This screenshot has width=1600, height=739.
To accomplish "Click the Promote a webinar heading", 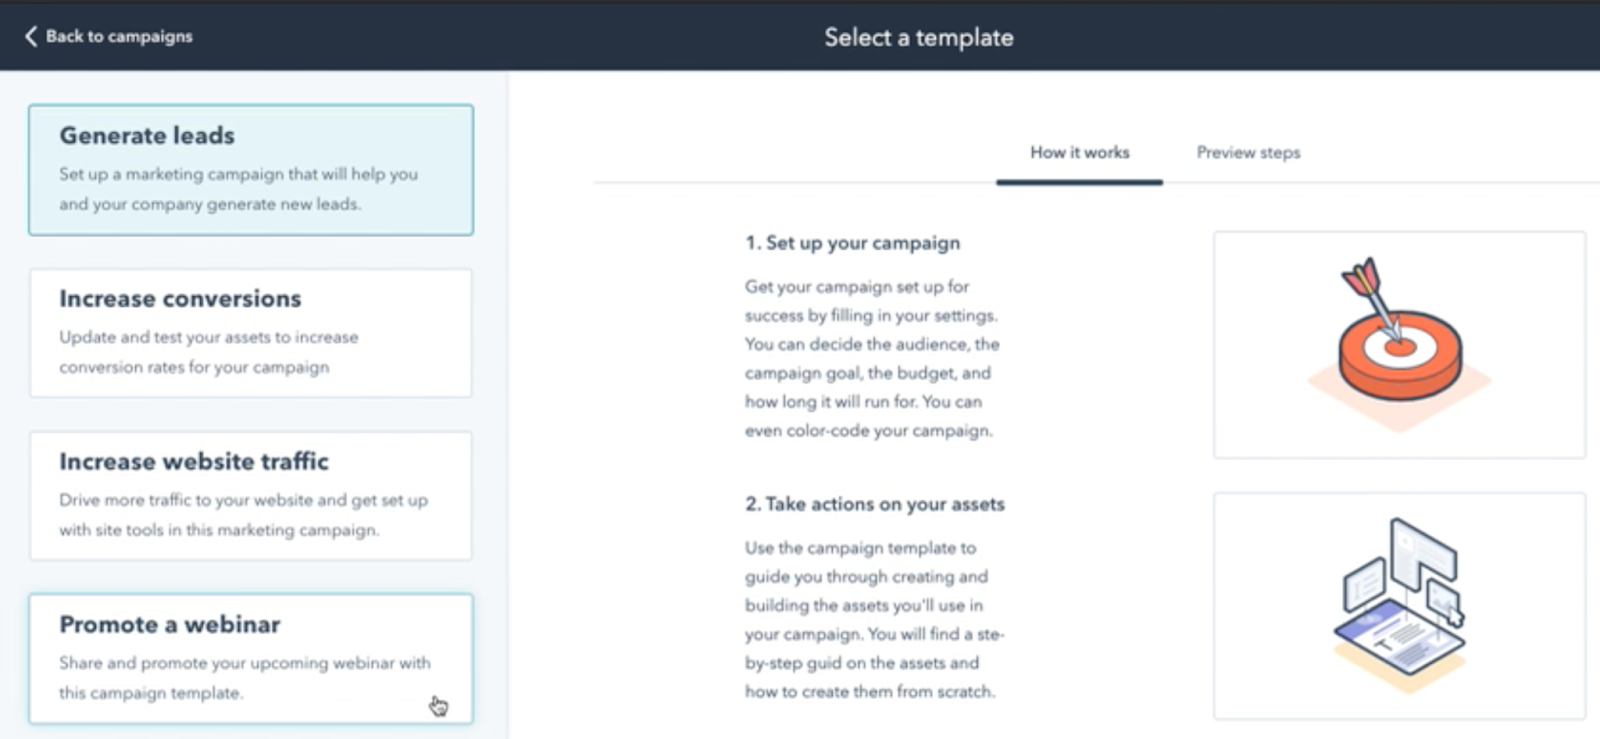I will point(170,624).
